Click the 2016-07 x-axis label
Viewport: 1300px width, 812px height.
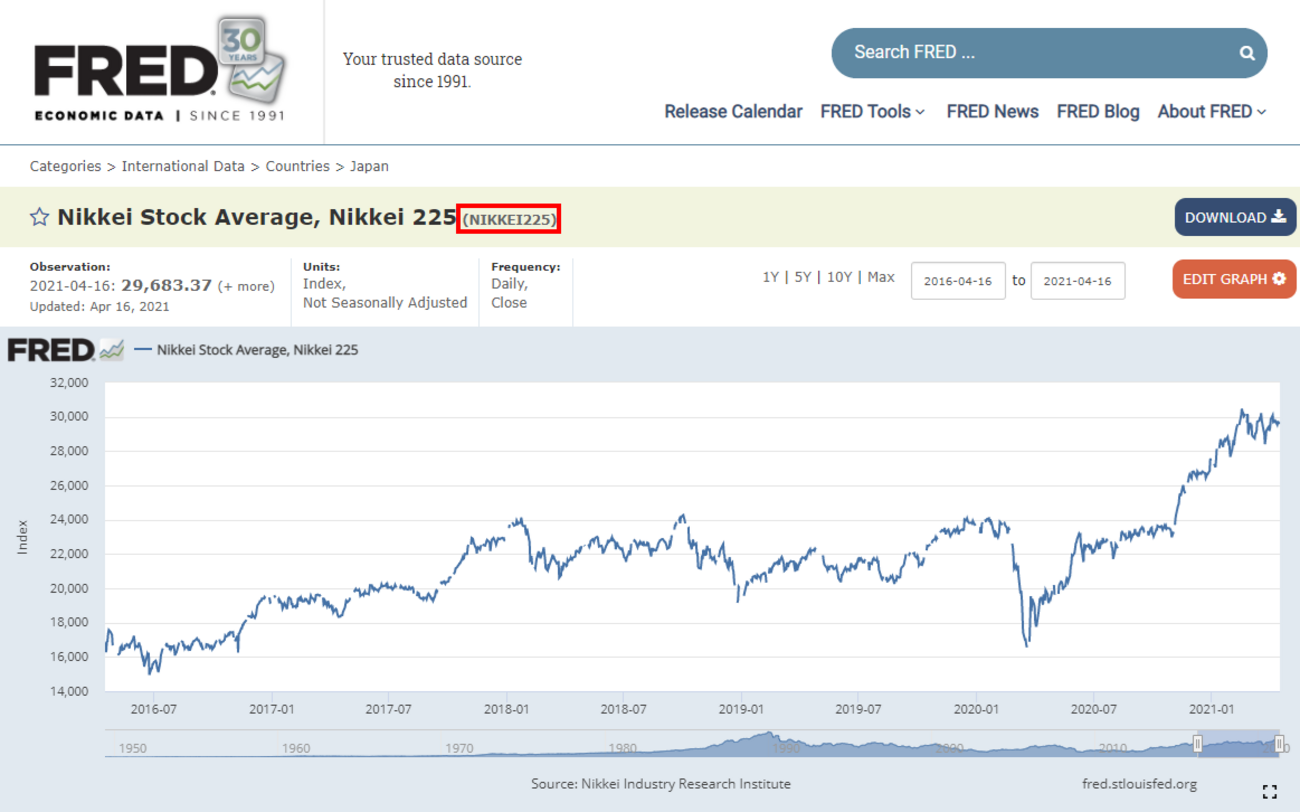(153, 709)
